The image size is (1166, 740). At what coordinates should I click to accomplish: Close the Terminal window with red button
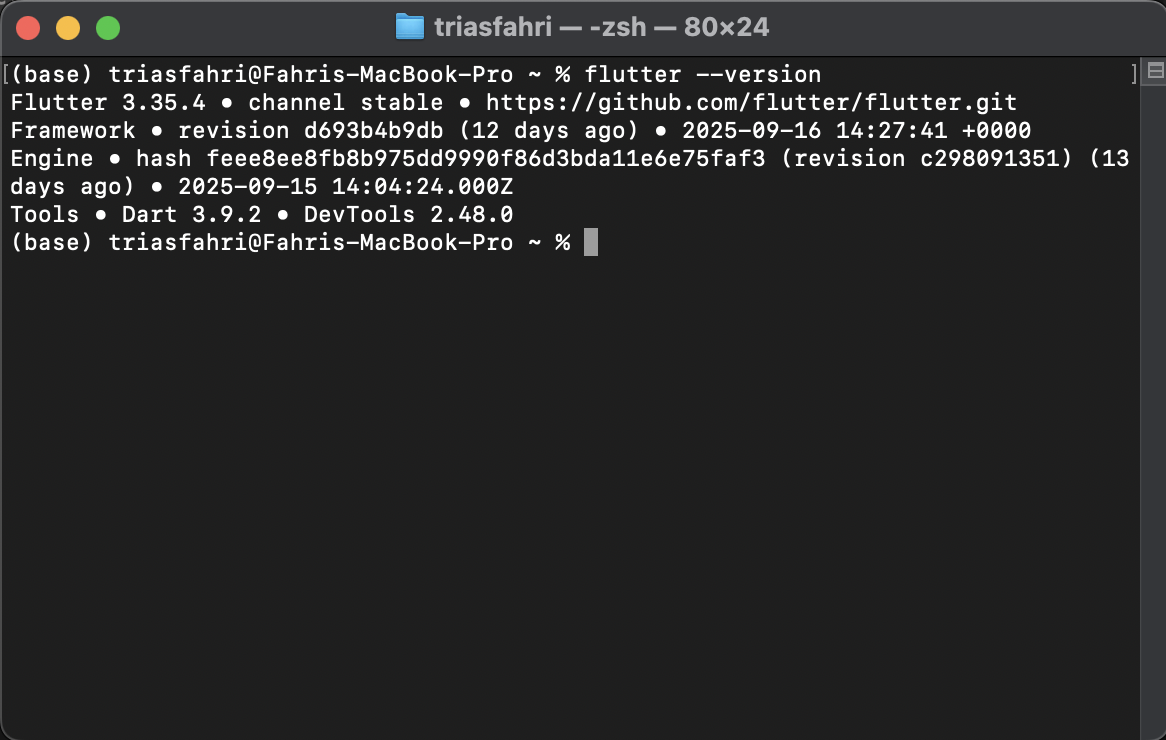(x=28, y=28)
